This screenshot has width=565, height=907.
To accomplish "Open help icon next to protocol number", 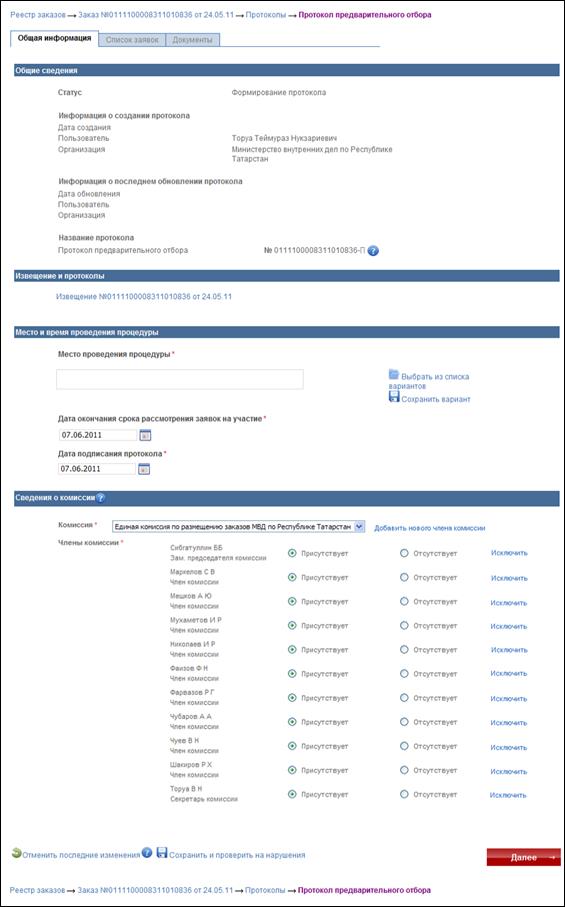I will click(373, 251).
